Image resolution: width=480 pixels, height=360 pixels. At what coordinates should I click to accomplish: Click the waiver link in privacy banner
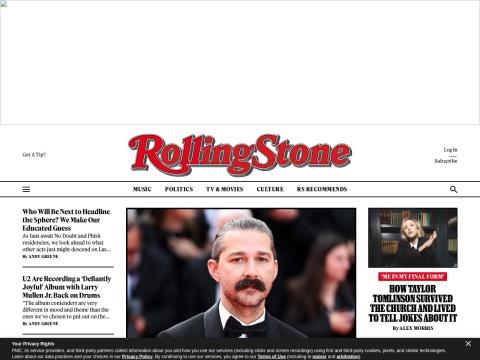point(319,357)
